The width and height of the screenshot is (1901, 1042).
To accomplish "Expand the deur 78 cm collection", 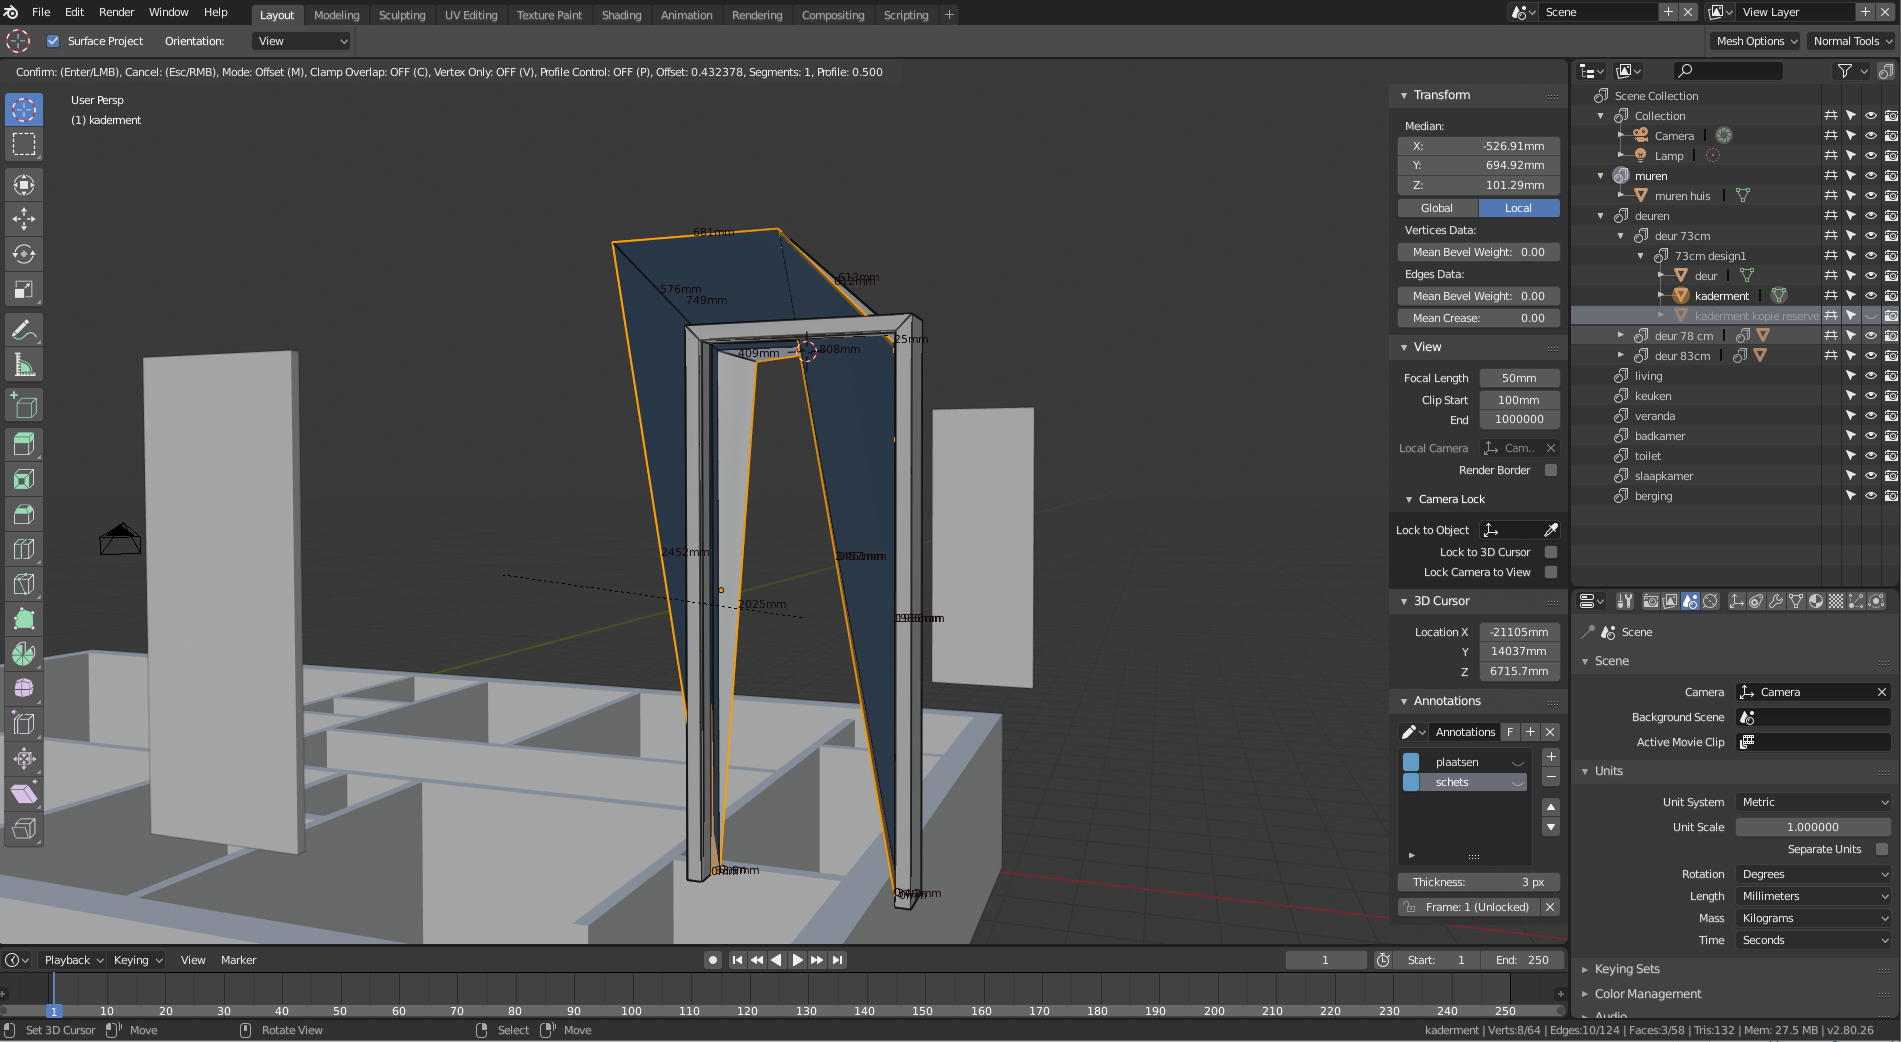I will 1621,335.
